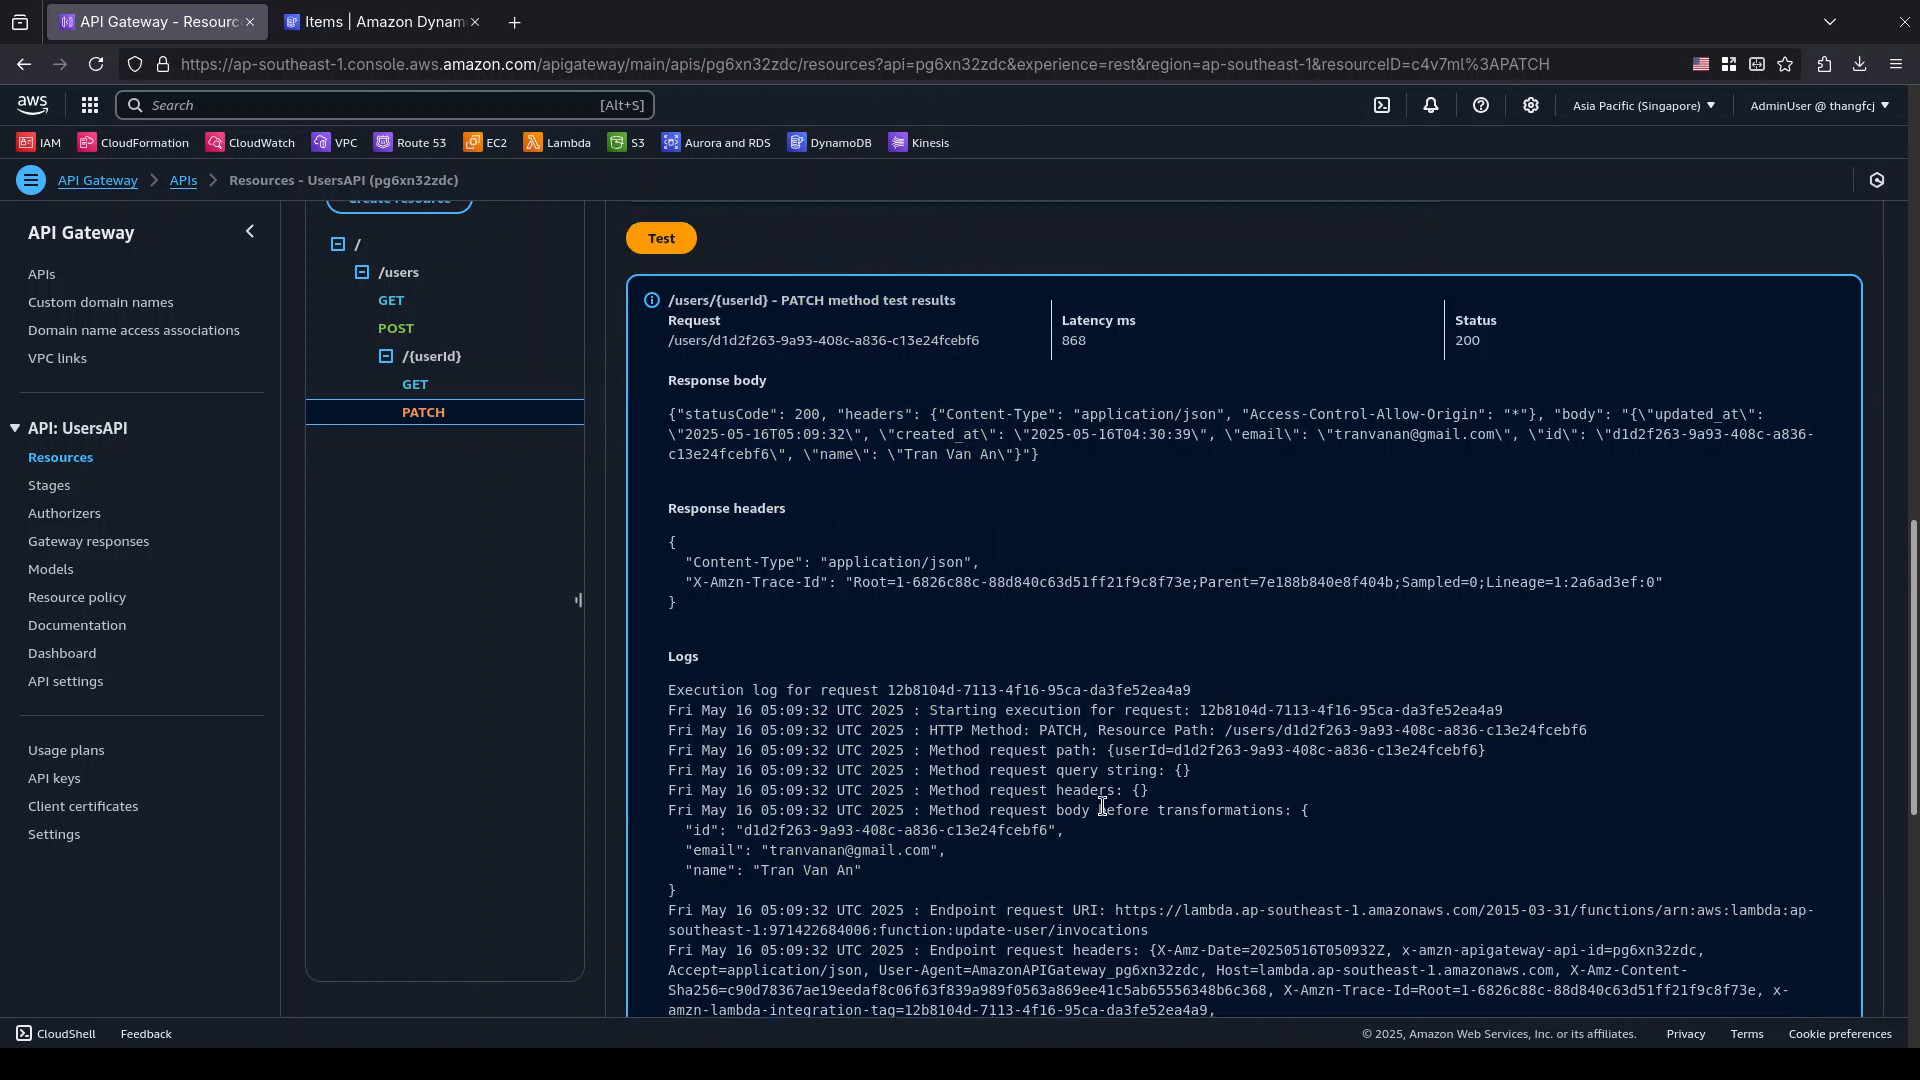1920x1080 pixels.
Task: Click the resources panel resize handle
Action: tap(578, 600)
